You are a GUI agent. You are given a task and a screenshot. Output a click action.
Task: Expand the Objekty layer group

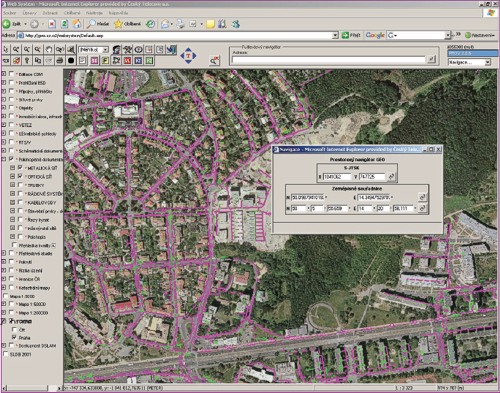tap(4, 108)
